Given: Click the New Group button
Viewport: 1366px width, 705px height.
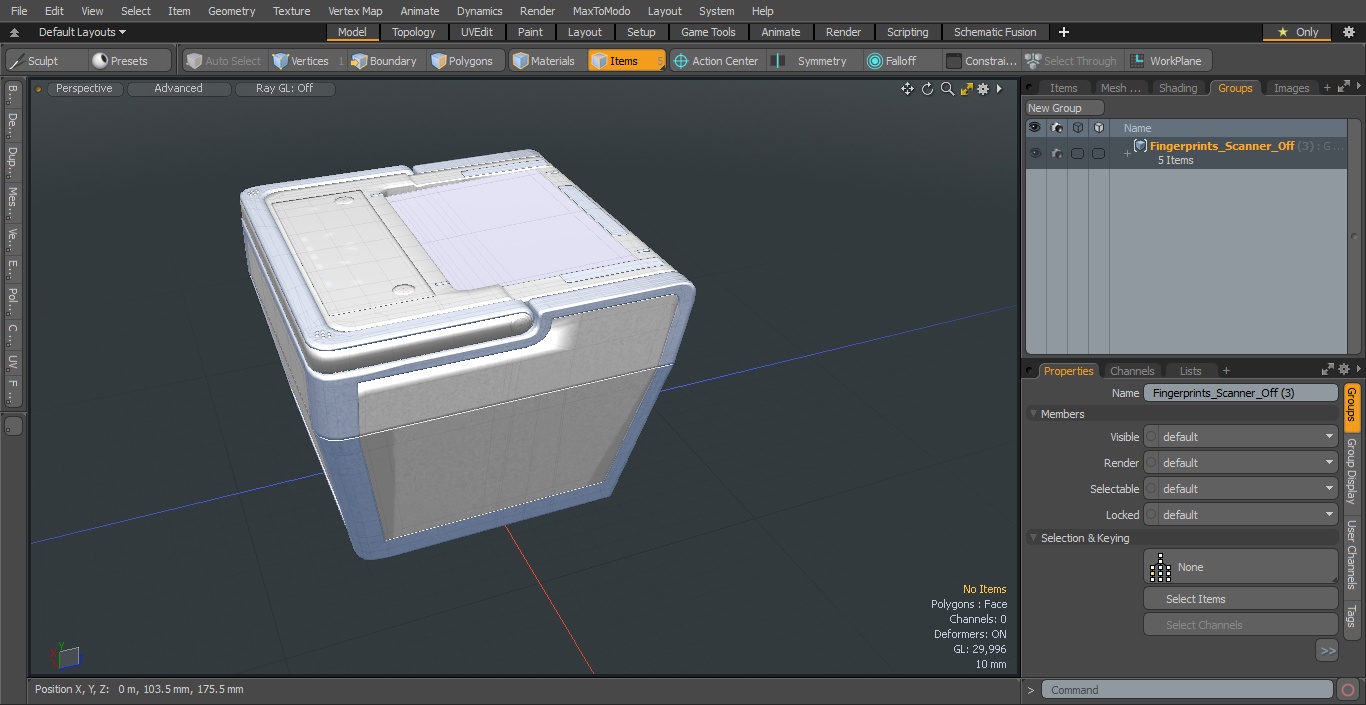Looking at the screenshot, I should 1064,108.
